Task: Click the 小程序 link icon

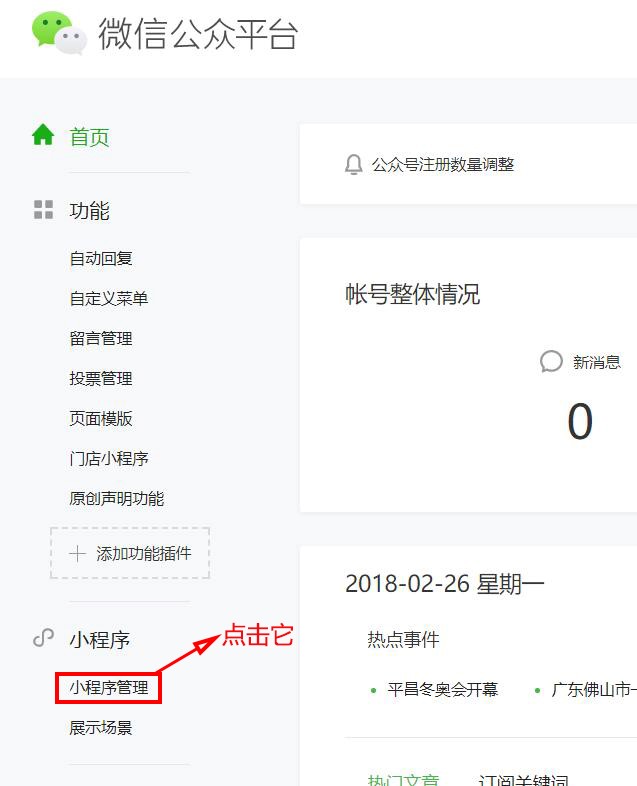Action: click(43, 638)
